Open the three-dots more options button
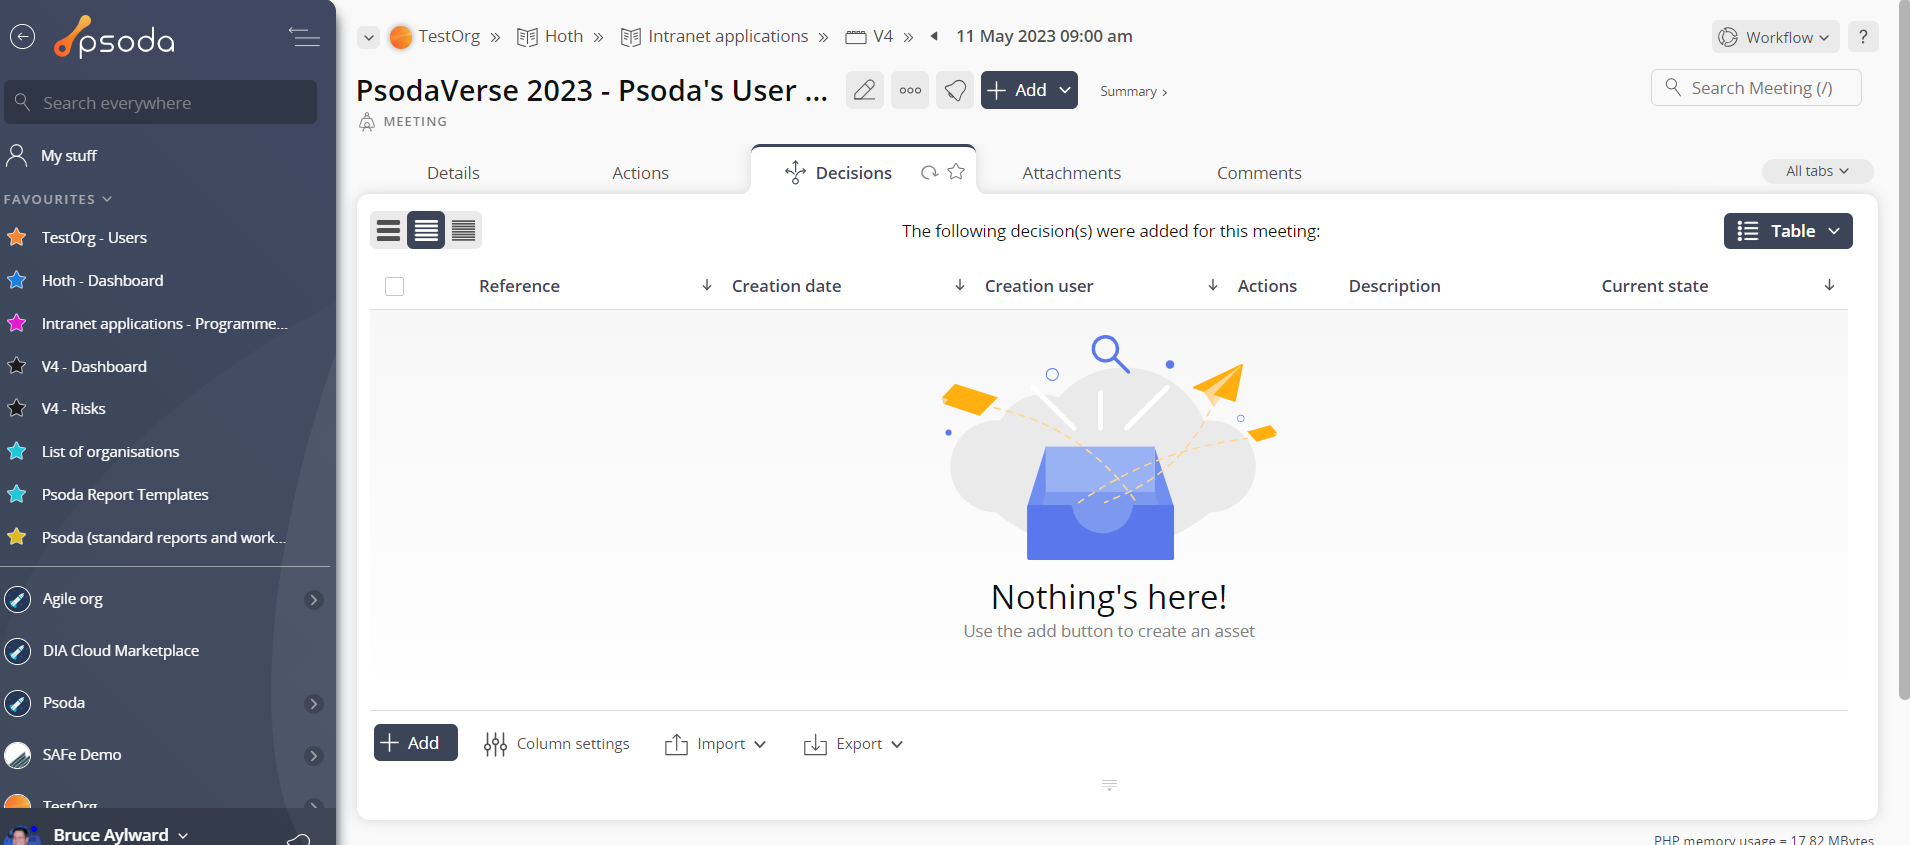 pos(910,90)
